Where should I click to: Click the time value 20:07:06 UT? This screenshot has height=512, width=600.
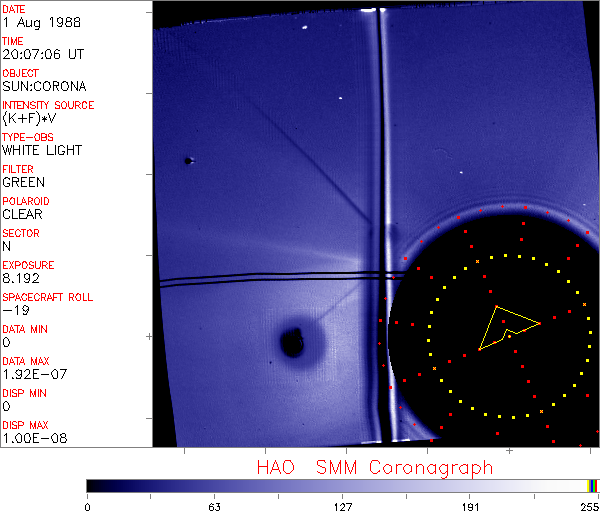[x=41, y=54]
